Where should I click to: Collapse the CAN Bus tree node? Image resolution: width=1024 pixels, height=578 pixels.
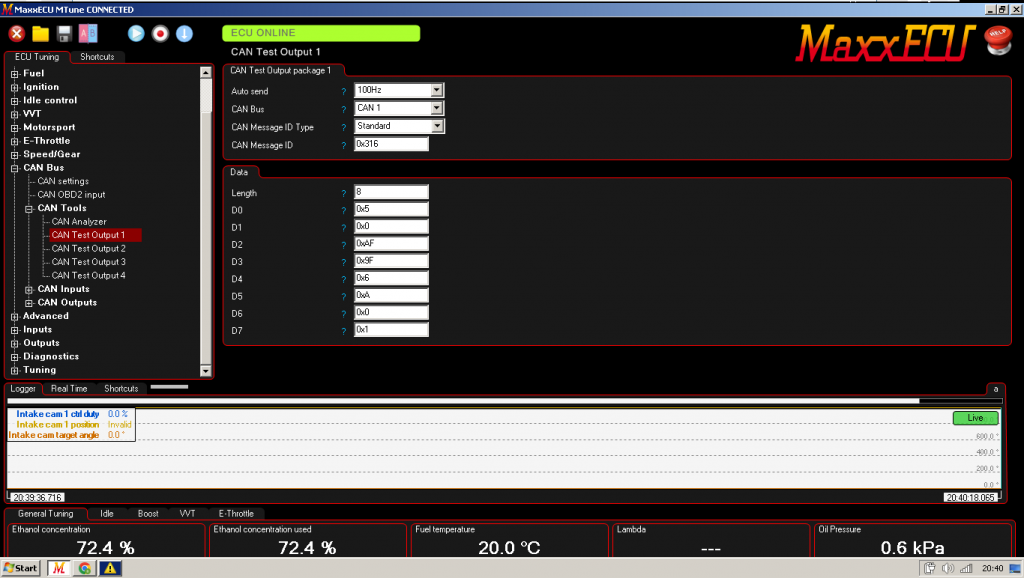click(x=14, y=169)
